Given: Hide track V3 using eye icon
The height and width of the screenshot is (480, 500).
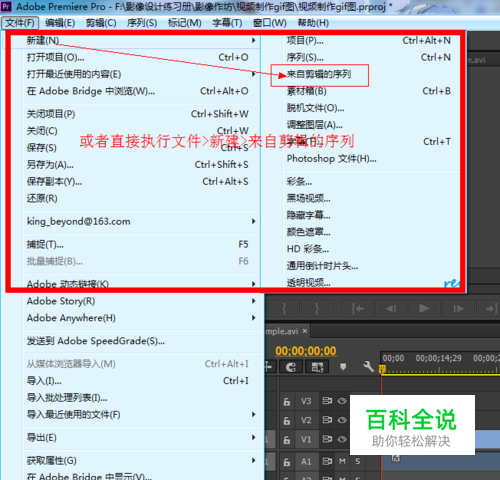Looking at the screenshot, I should tap(342, 401).
